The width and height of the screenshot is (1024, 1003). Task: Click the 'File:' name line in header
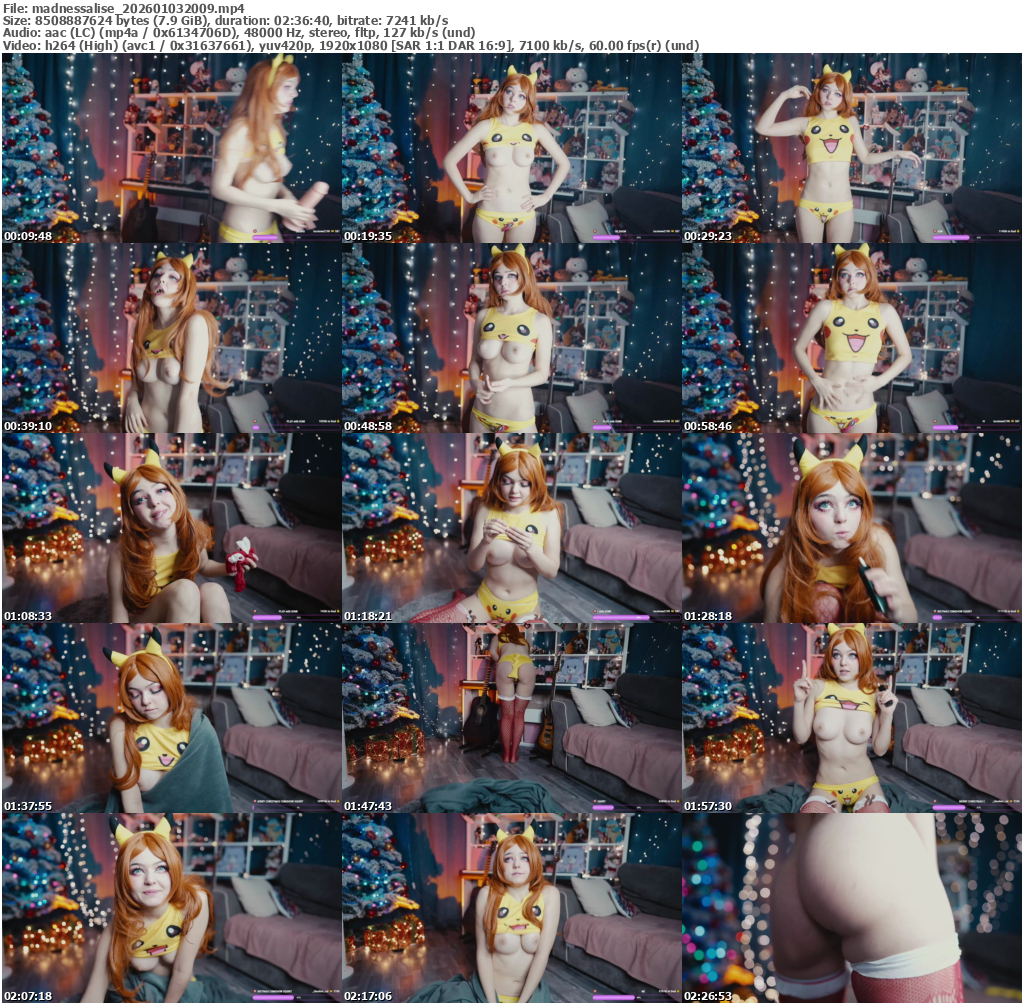pos(124,8)
